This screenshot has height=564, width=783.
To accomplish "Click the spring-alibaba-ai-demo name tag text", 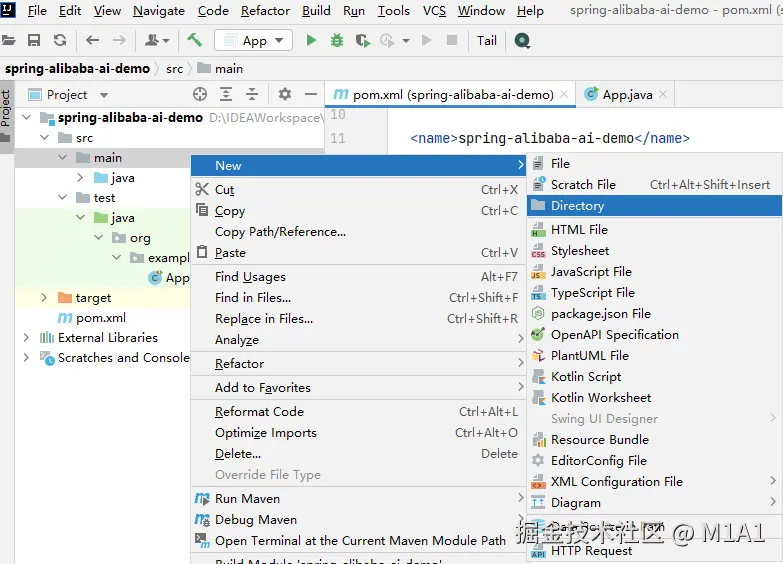I will 546,138.
